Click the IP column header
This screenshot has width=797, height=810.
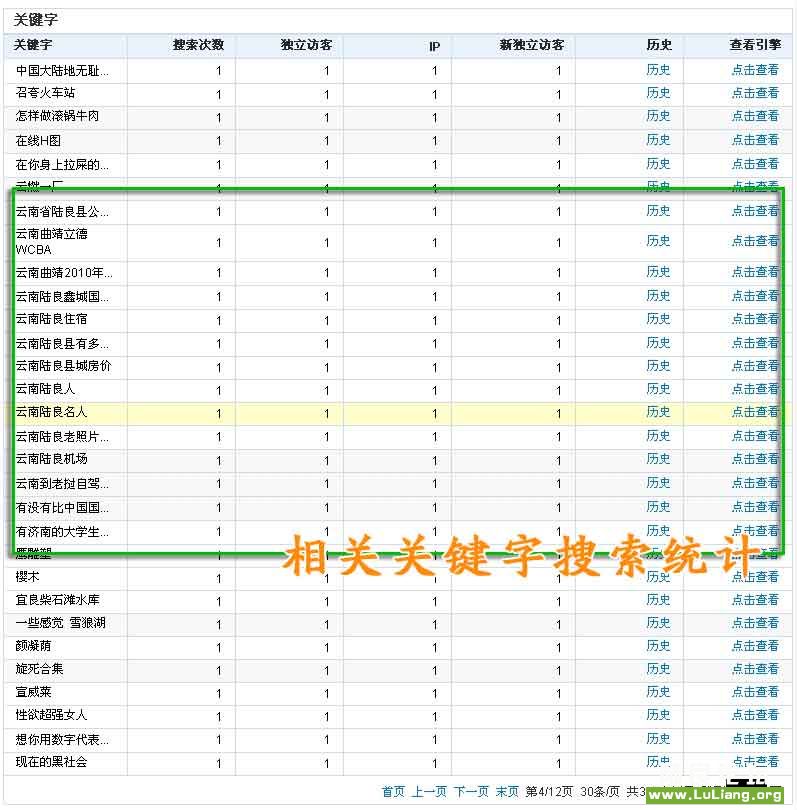pyautogui.click(x=434, y=46)
